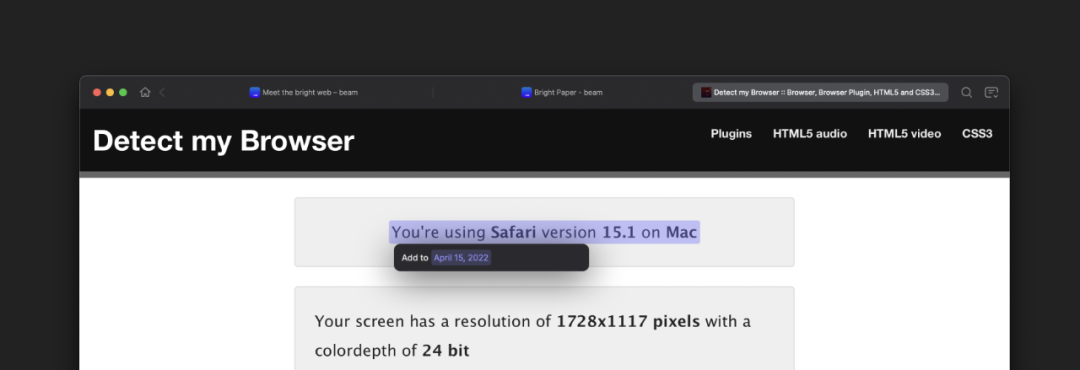
Task: Open the HTML5 audio link
Action: [x=810, y=134]
